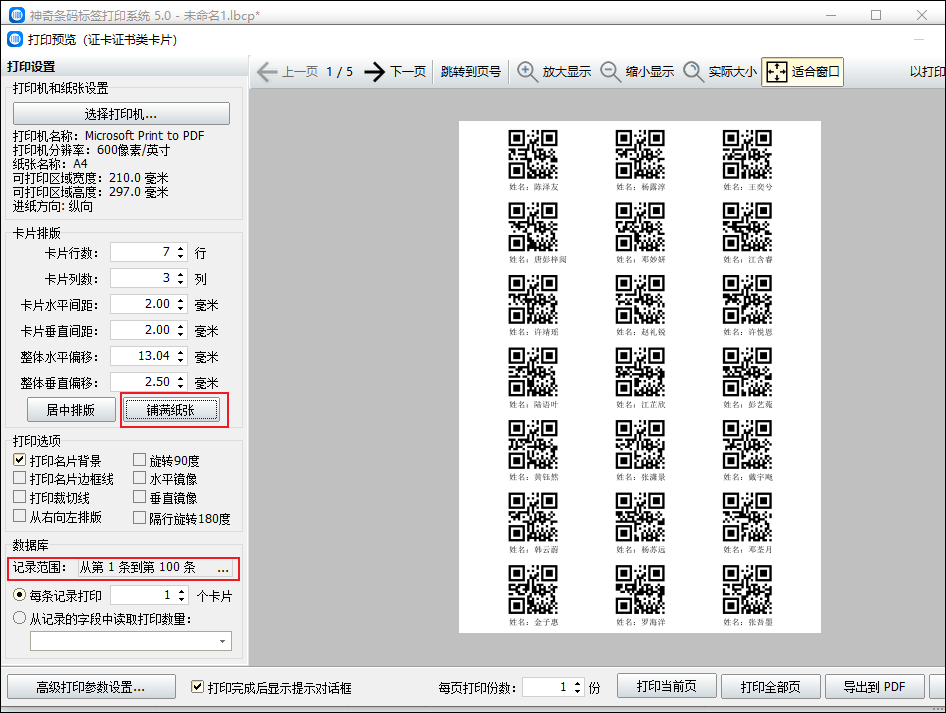Go to previous page with the left arrow icon
The height and width of the screenshot is (713, 946).
tap(267, 72)
